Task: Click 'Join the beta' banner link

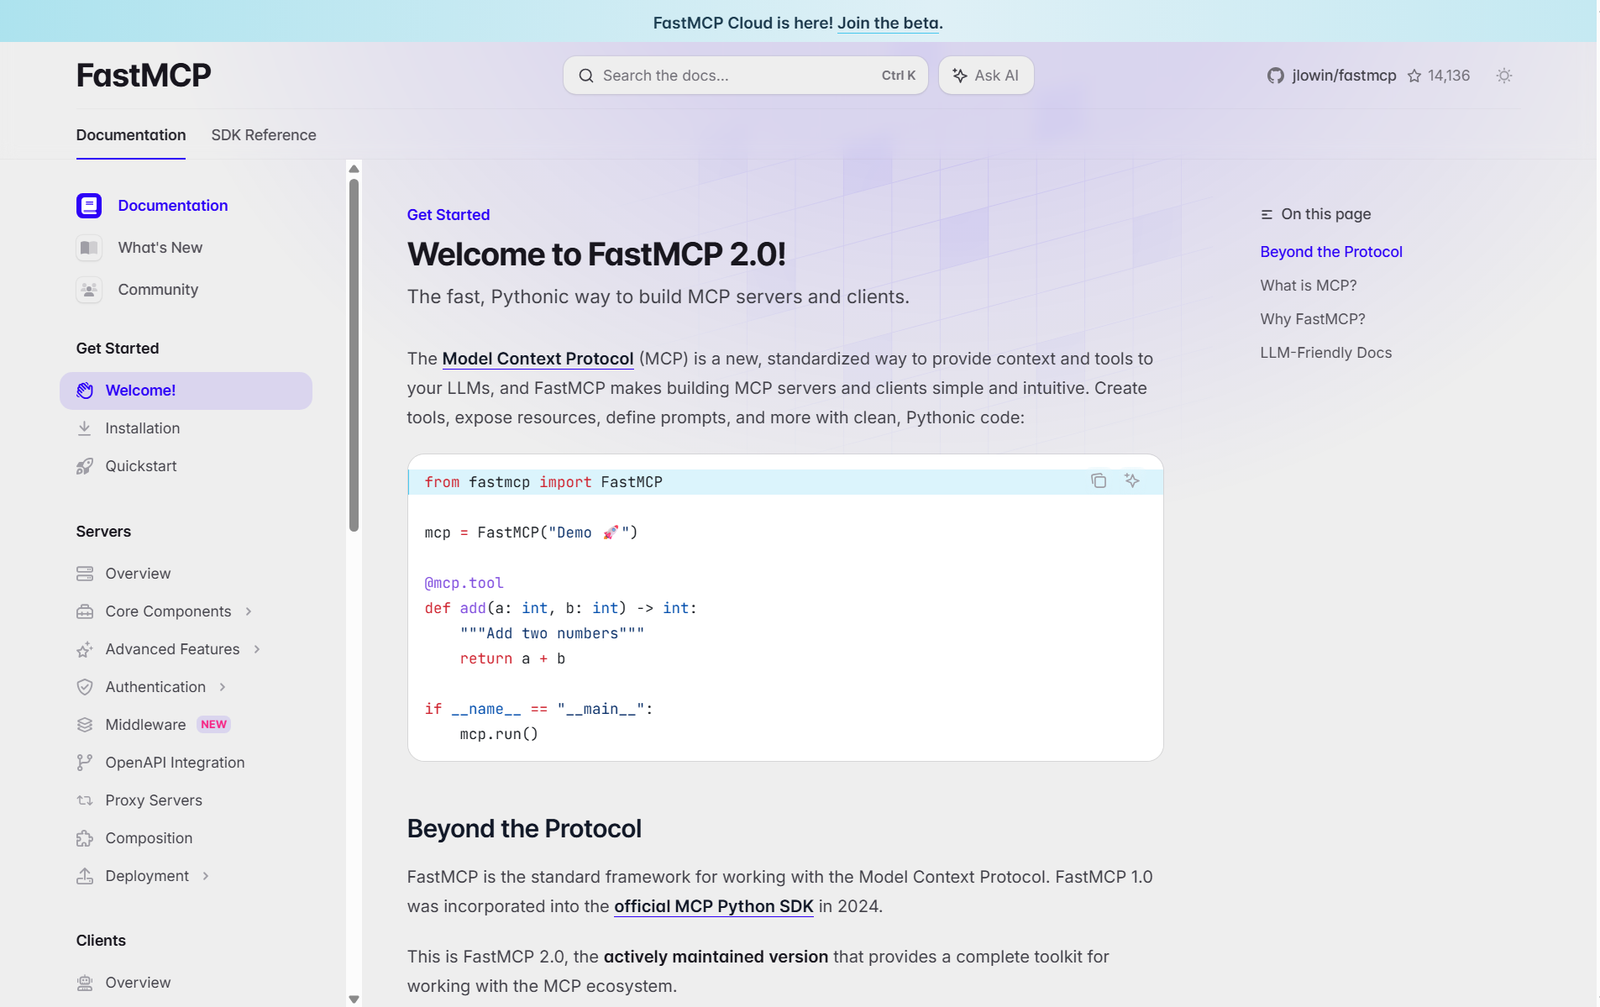Action: coord(887,22)
